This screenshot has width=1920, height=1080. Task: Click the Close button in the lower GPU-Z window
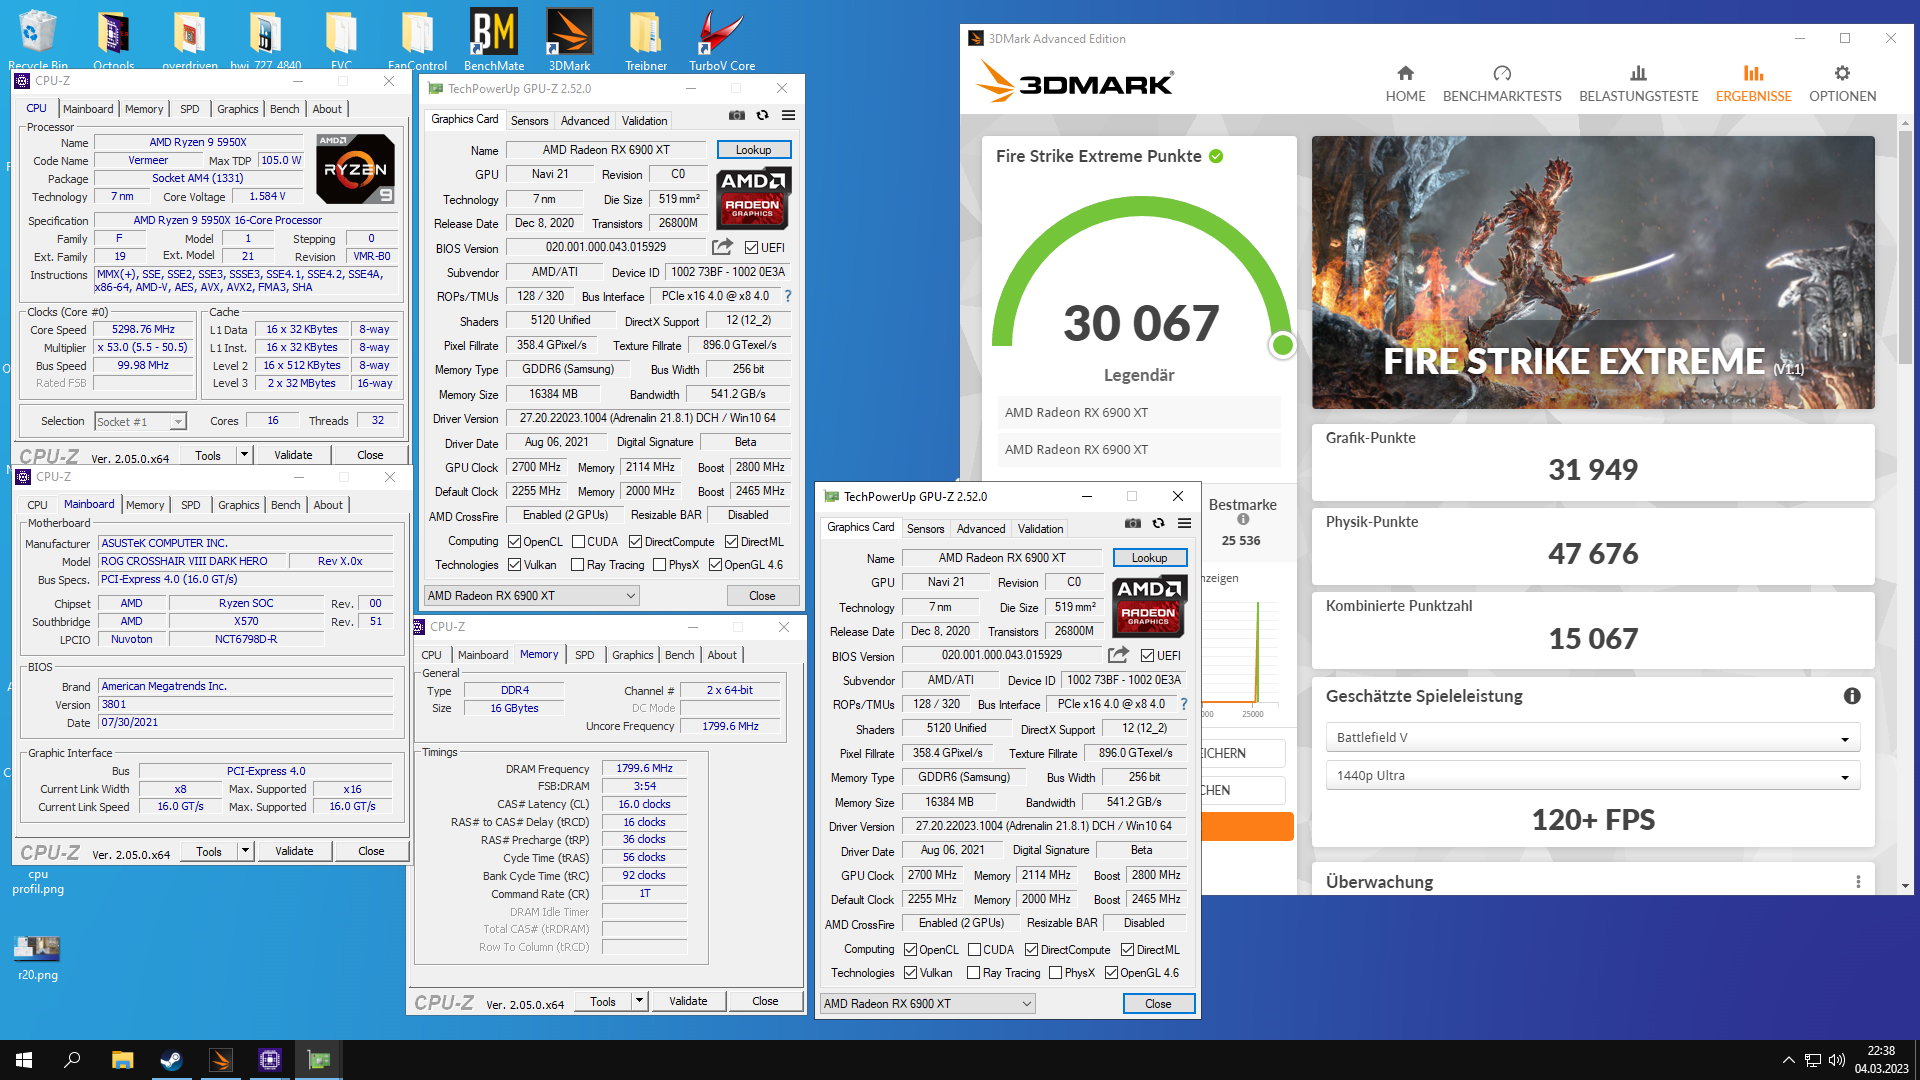click(x=1158, y=1003)
